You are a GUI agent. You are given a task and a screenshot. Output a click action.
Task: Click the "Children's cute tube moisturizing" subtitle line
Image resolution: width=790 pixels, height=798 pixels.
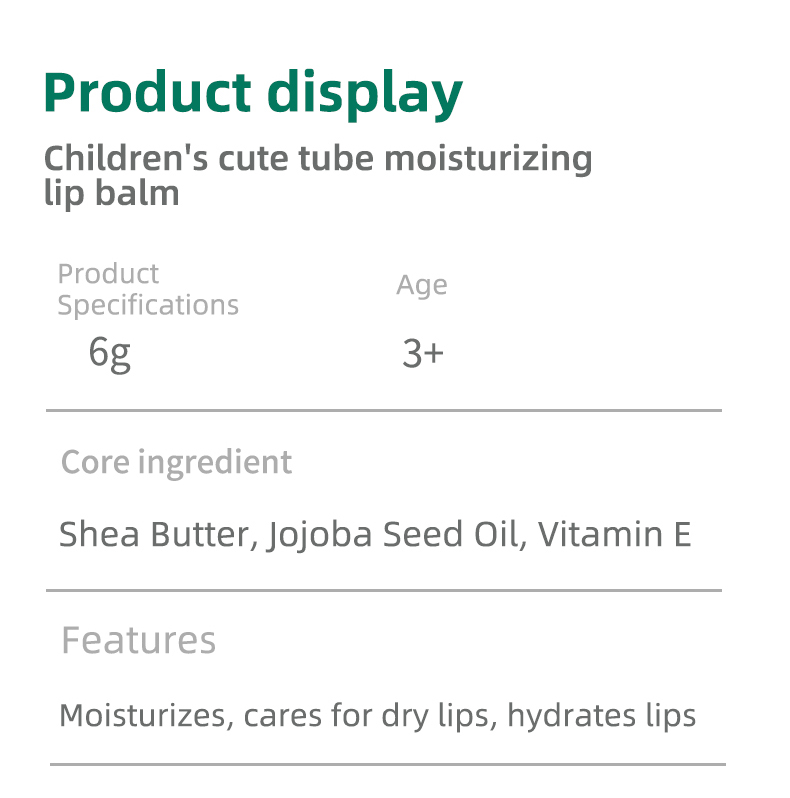tap(318, 159)
